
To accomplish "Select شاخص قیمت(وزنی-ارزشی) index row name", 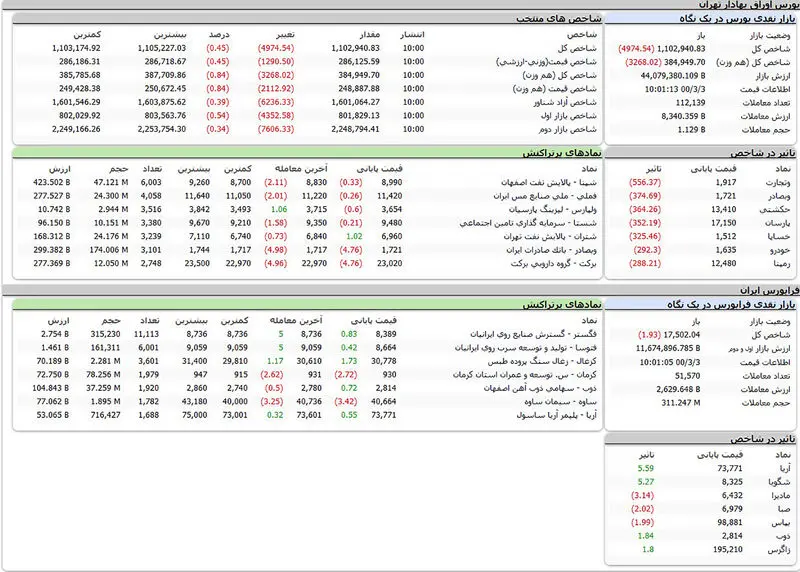I will 546,62.
